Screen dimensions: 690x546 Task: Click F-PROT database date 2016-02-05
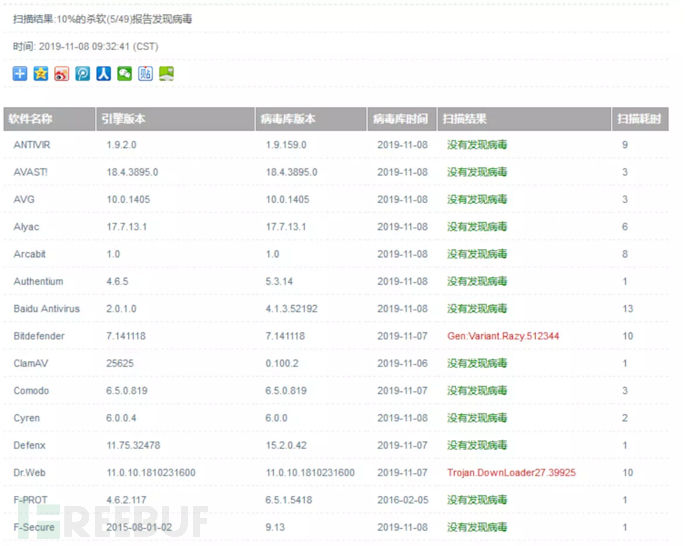(402, 499)
